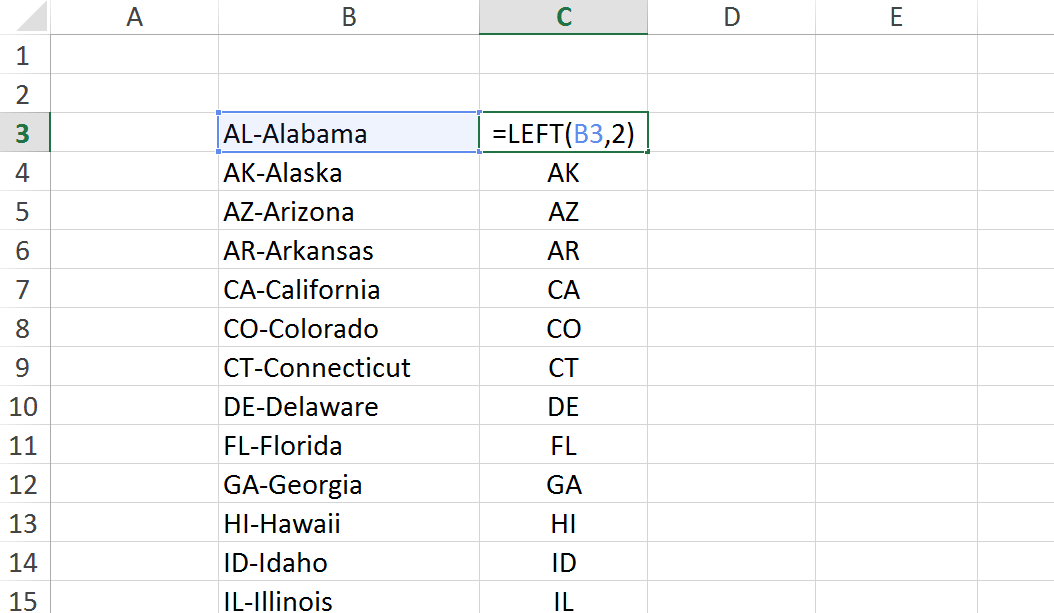Screen dimensions: 1054x613
Task: Select column D header
Action: point(731,17)
